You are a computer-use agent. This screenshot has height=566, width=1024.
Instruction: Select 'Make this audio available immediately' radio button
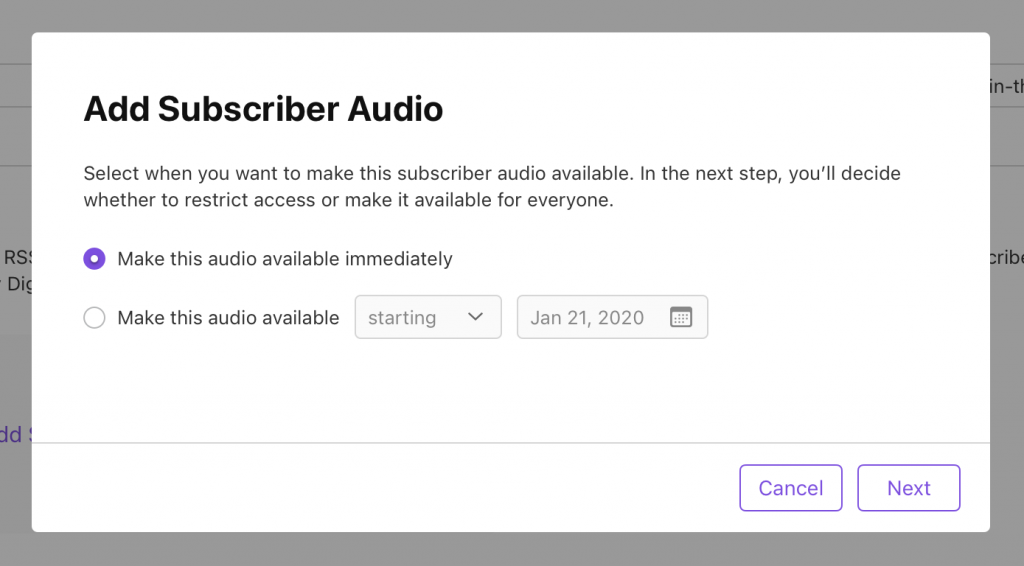tap(94, 259)
